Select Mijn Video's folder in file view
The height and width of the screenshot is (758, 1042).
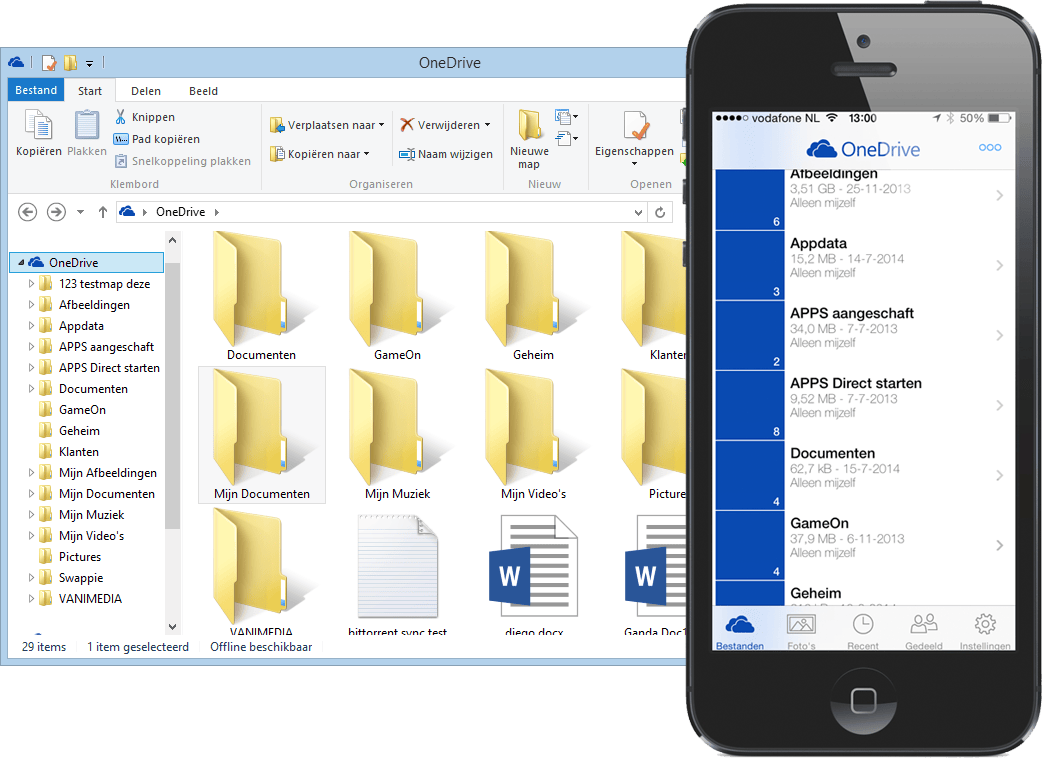click(x=534, y=435)
